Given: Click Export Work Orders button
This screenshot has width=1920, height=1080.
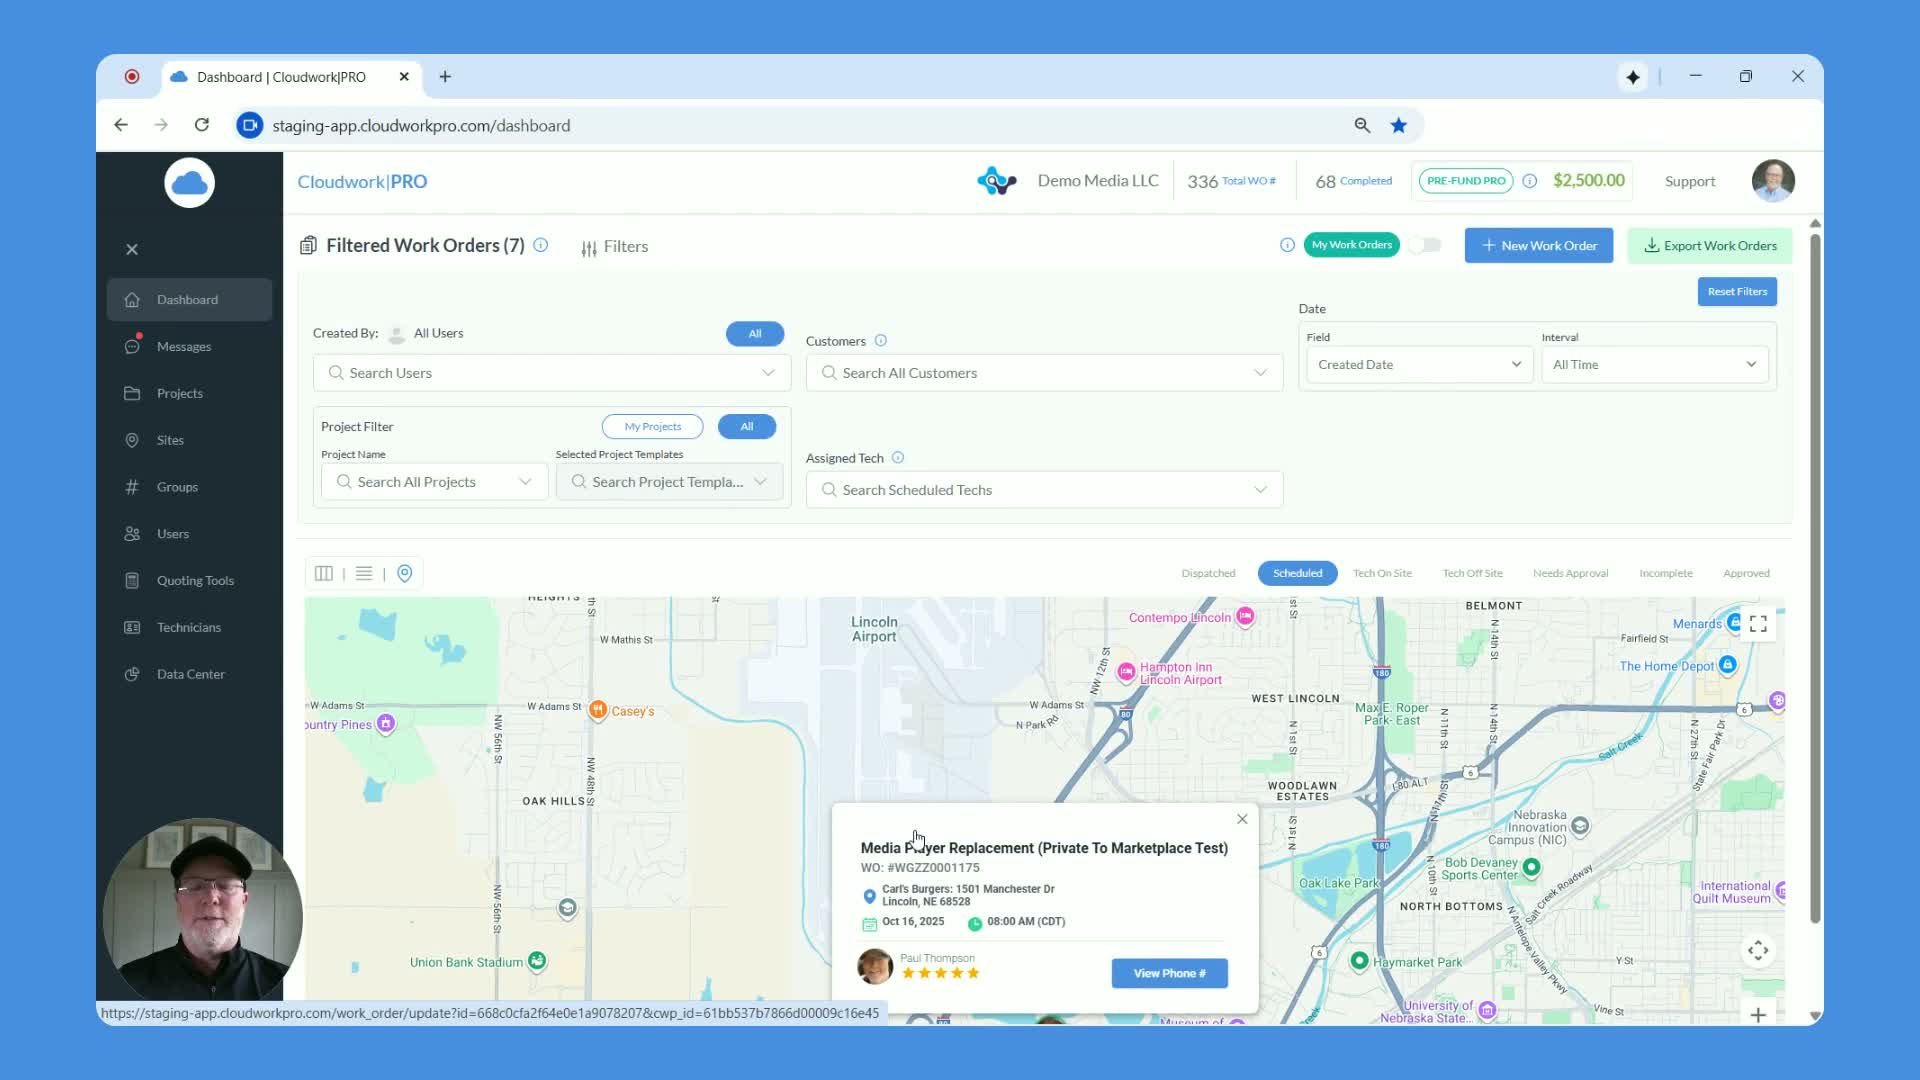Looking at the screenshot, I should pyautogui.click(x=1710, y=246).
